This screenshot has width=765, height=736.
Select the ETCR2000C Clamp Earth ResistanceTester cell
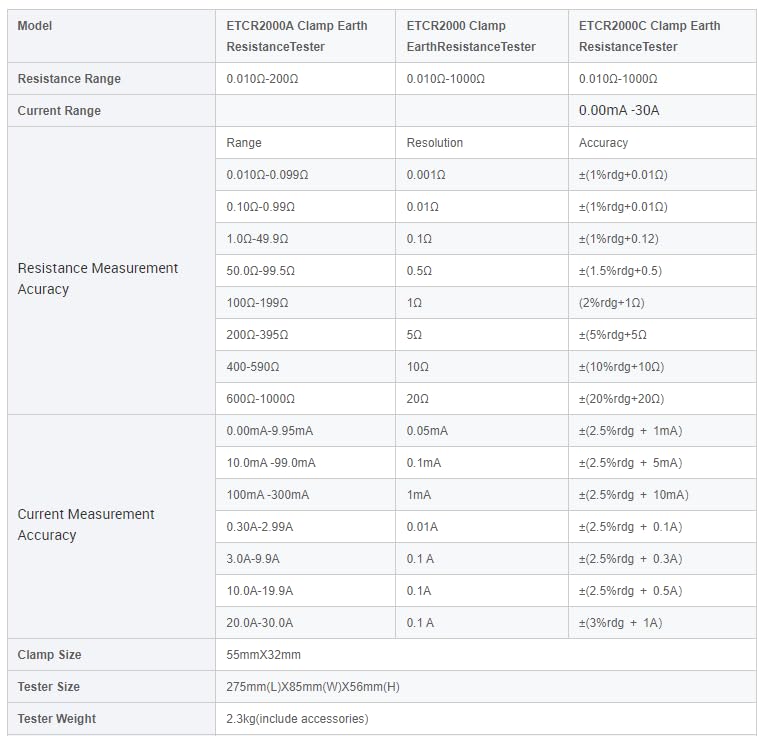coord(663,36)
